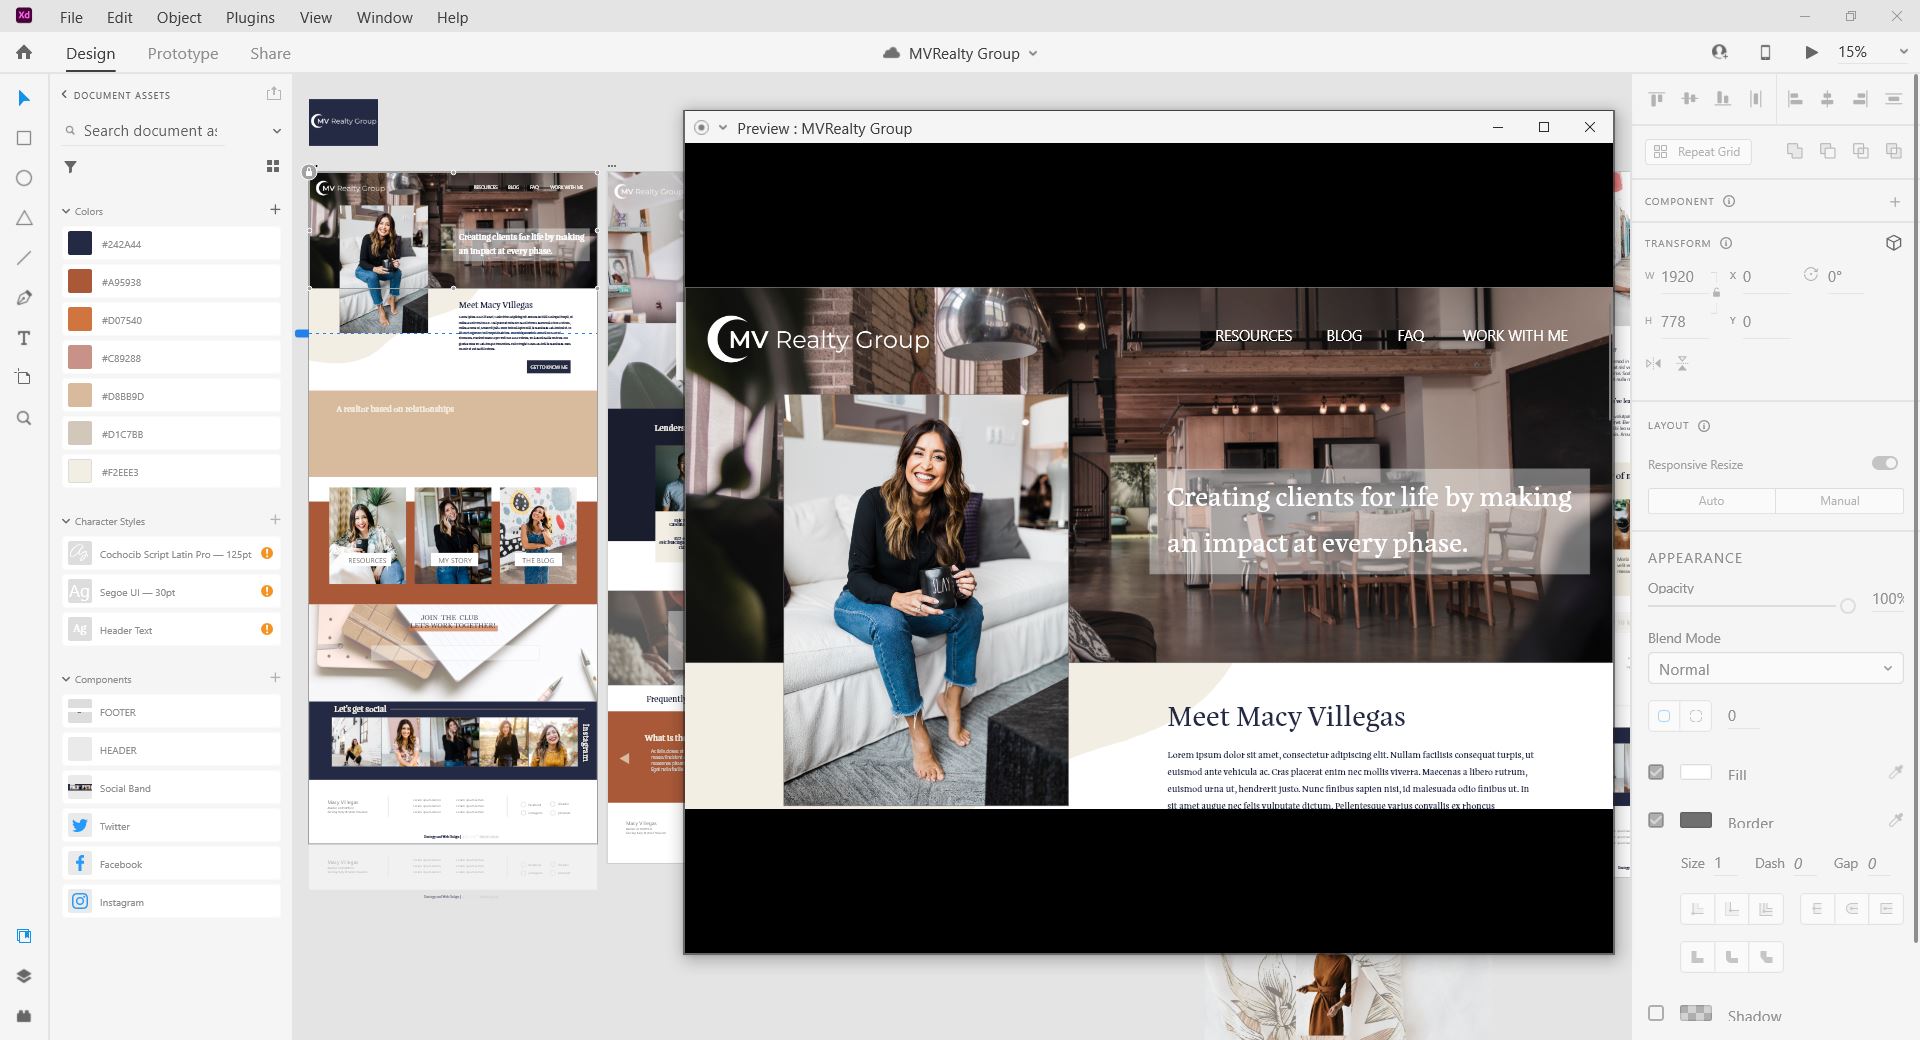Open the Layers panel

24,976
